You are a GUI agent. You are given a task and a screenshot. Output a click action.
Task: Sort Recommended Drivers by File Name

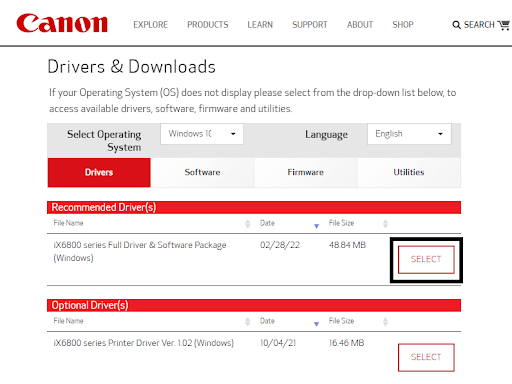[247, 223]
